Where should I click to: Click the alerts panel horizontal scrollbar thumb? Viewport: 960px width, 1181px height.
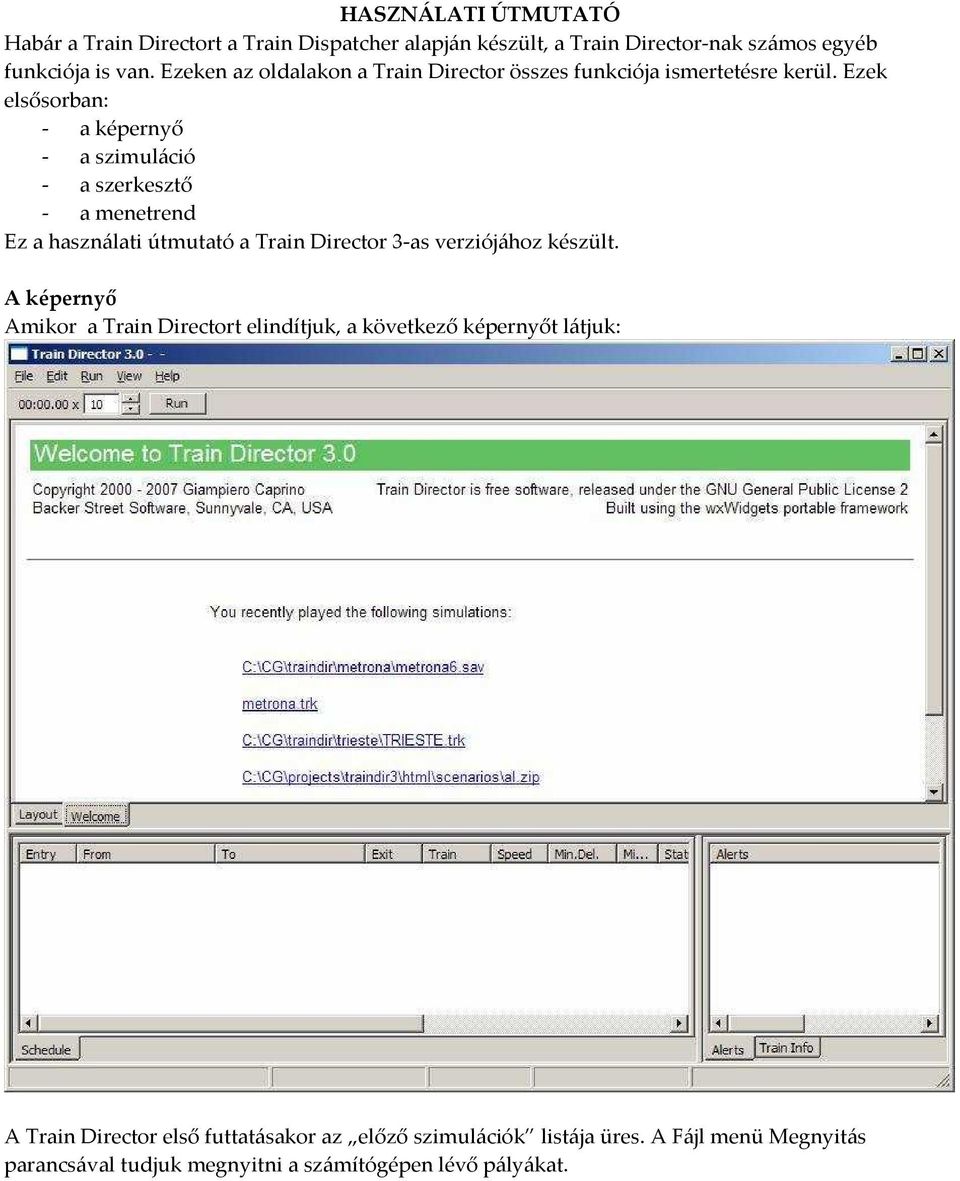(x=766, y=1024)
